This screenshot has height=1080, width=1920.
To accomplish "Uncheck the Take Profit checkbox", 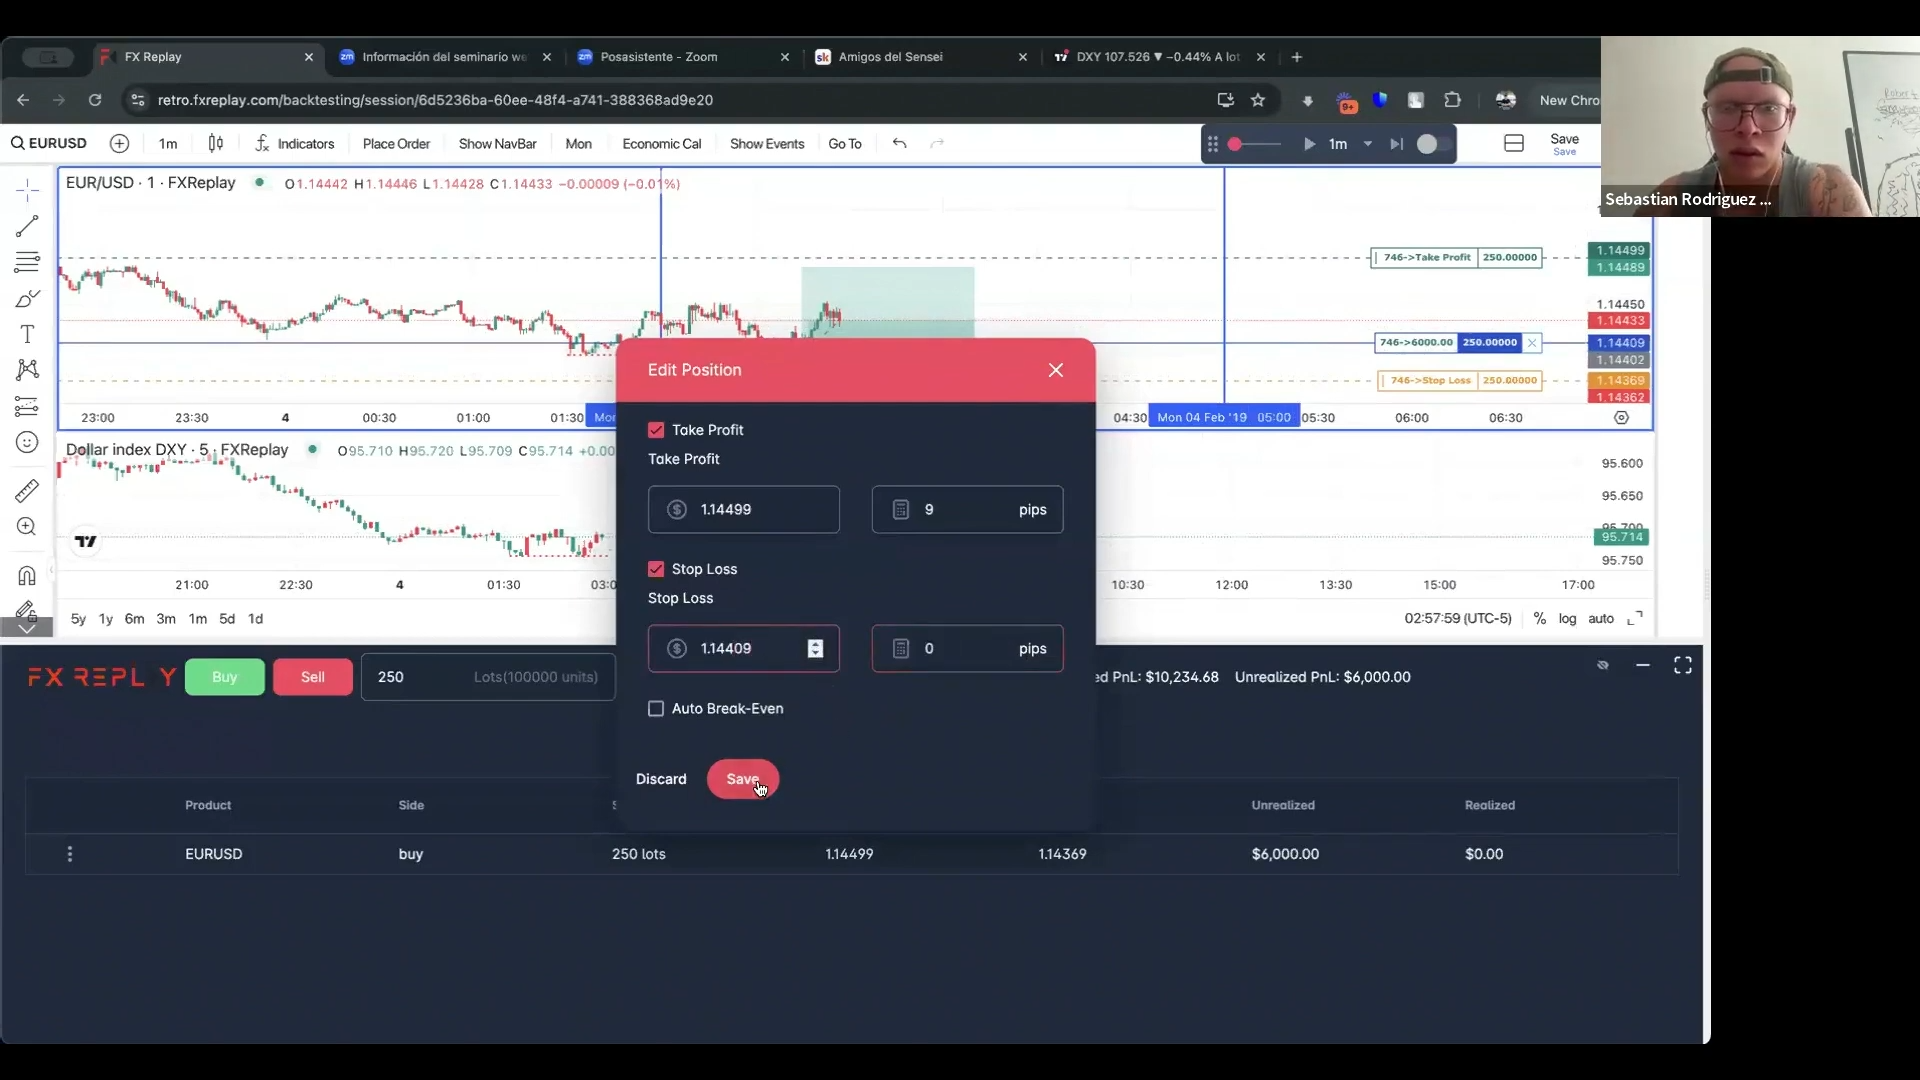I will 656,430.
